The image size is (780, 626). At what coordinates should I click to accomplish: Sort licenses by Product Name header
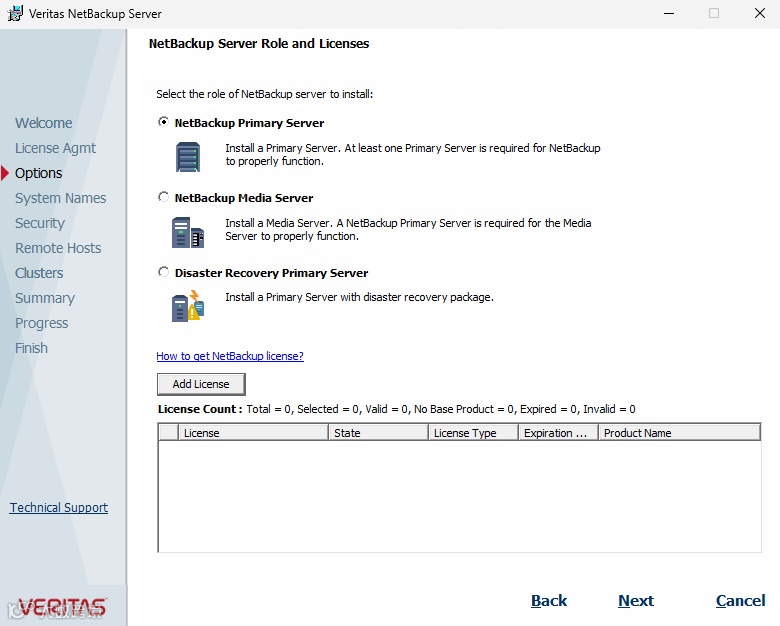click(678, 433)
